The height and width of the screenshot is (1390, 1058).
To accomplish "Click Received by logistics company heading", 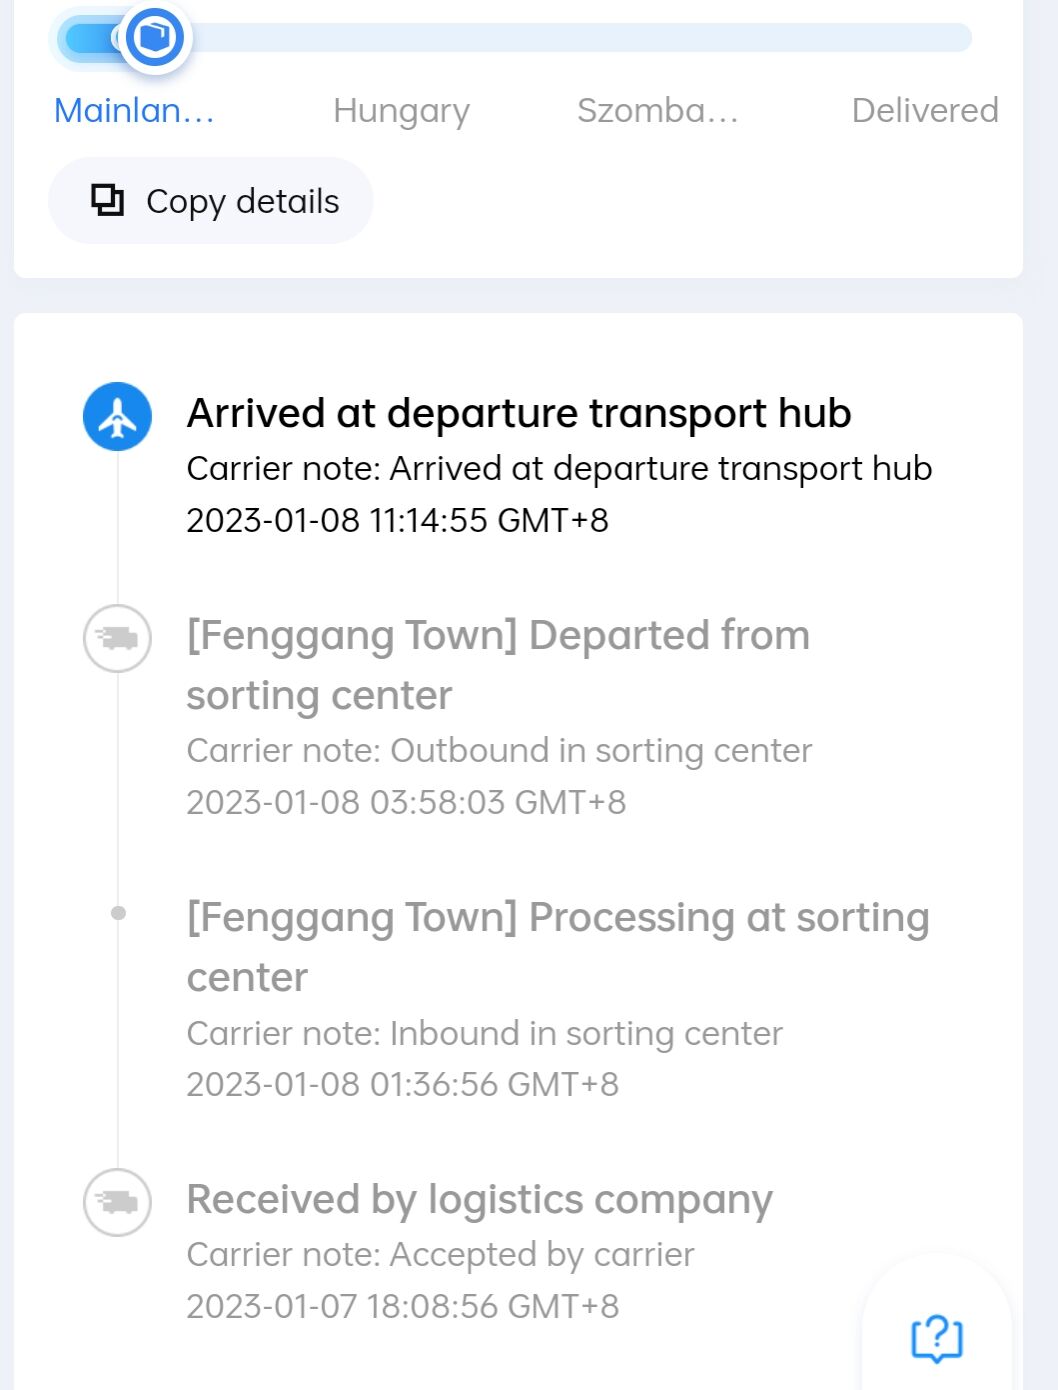I will click(480, 1199).
